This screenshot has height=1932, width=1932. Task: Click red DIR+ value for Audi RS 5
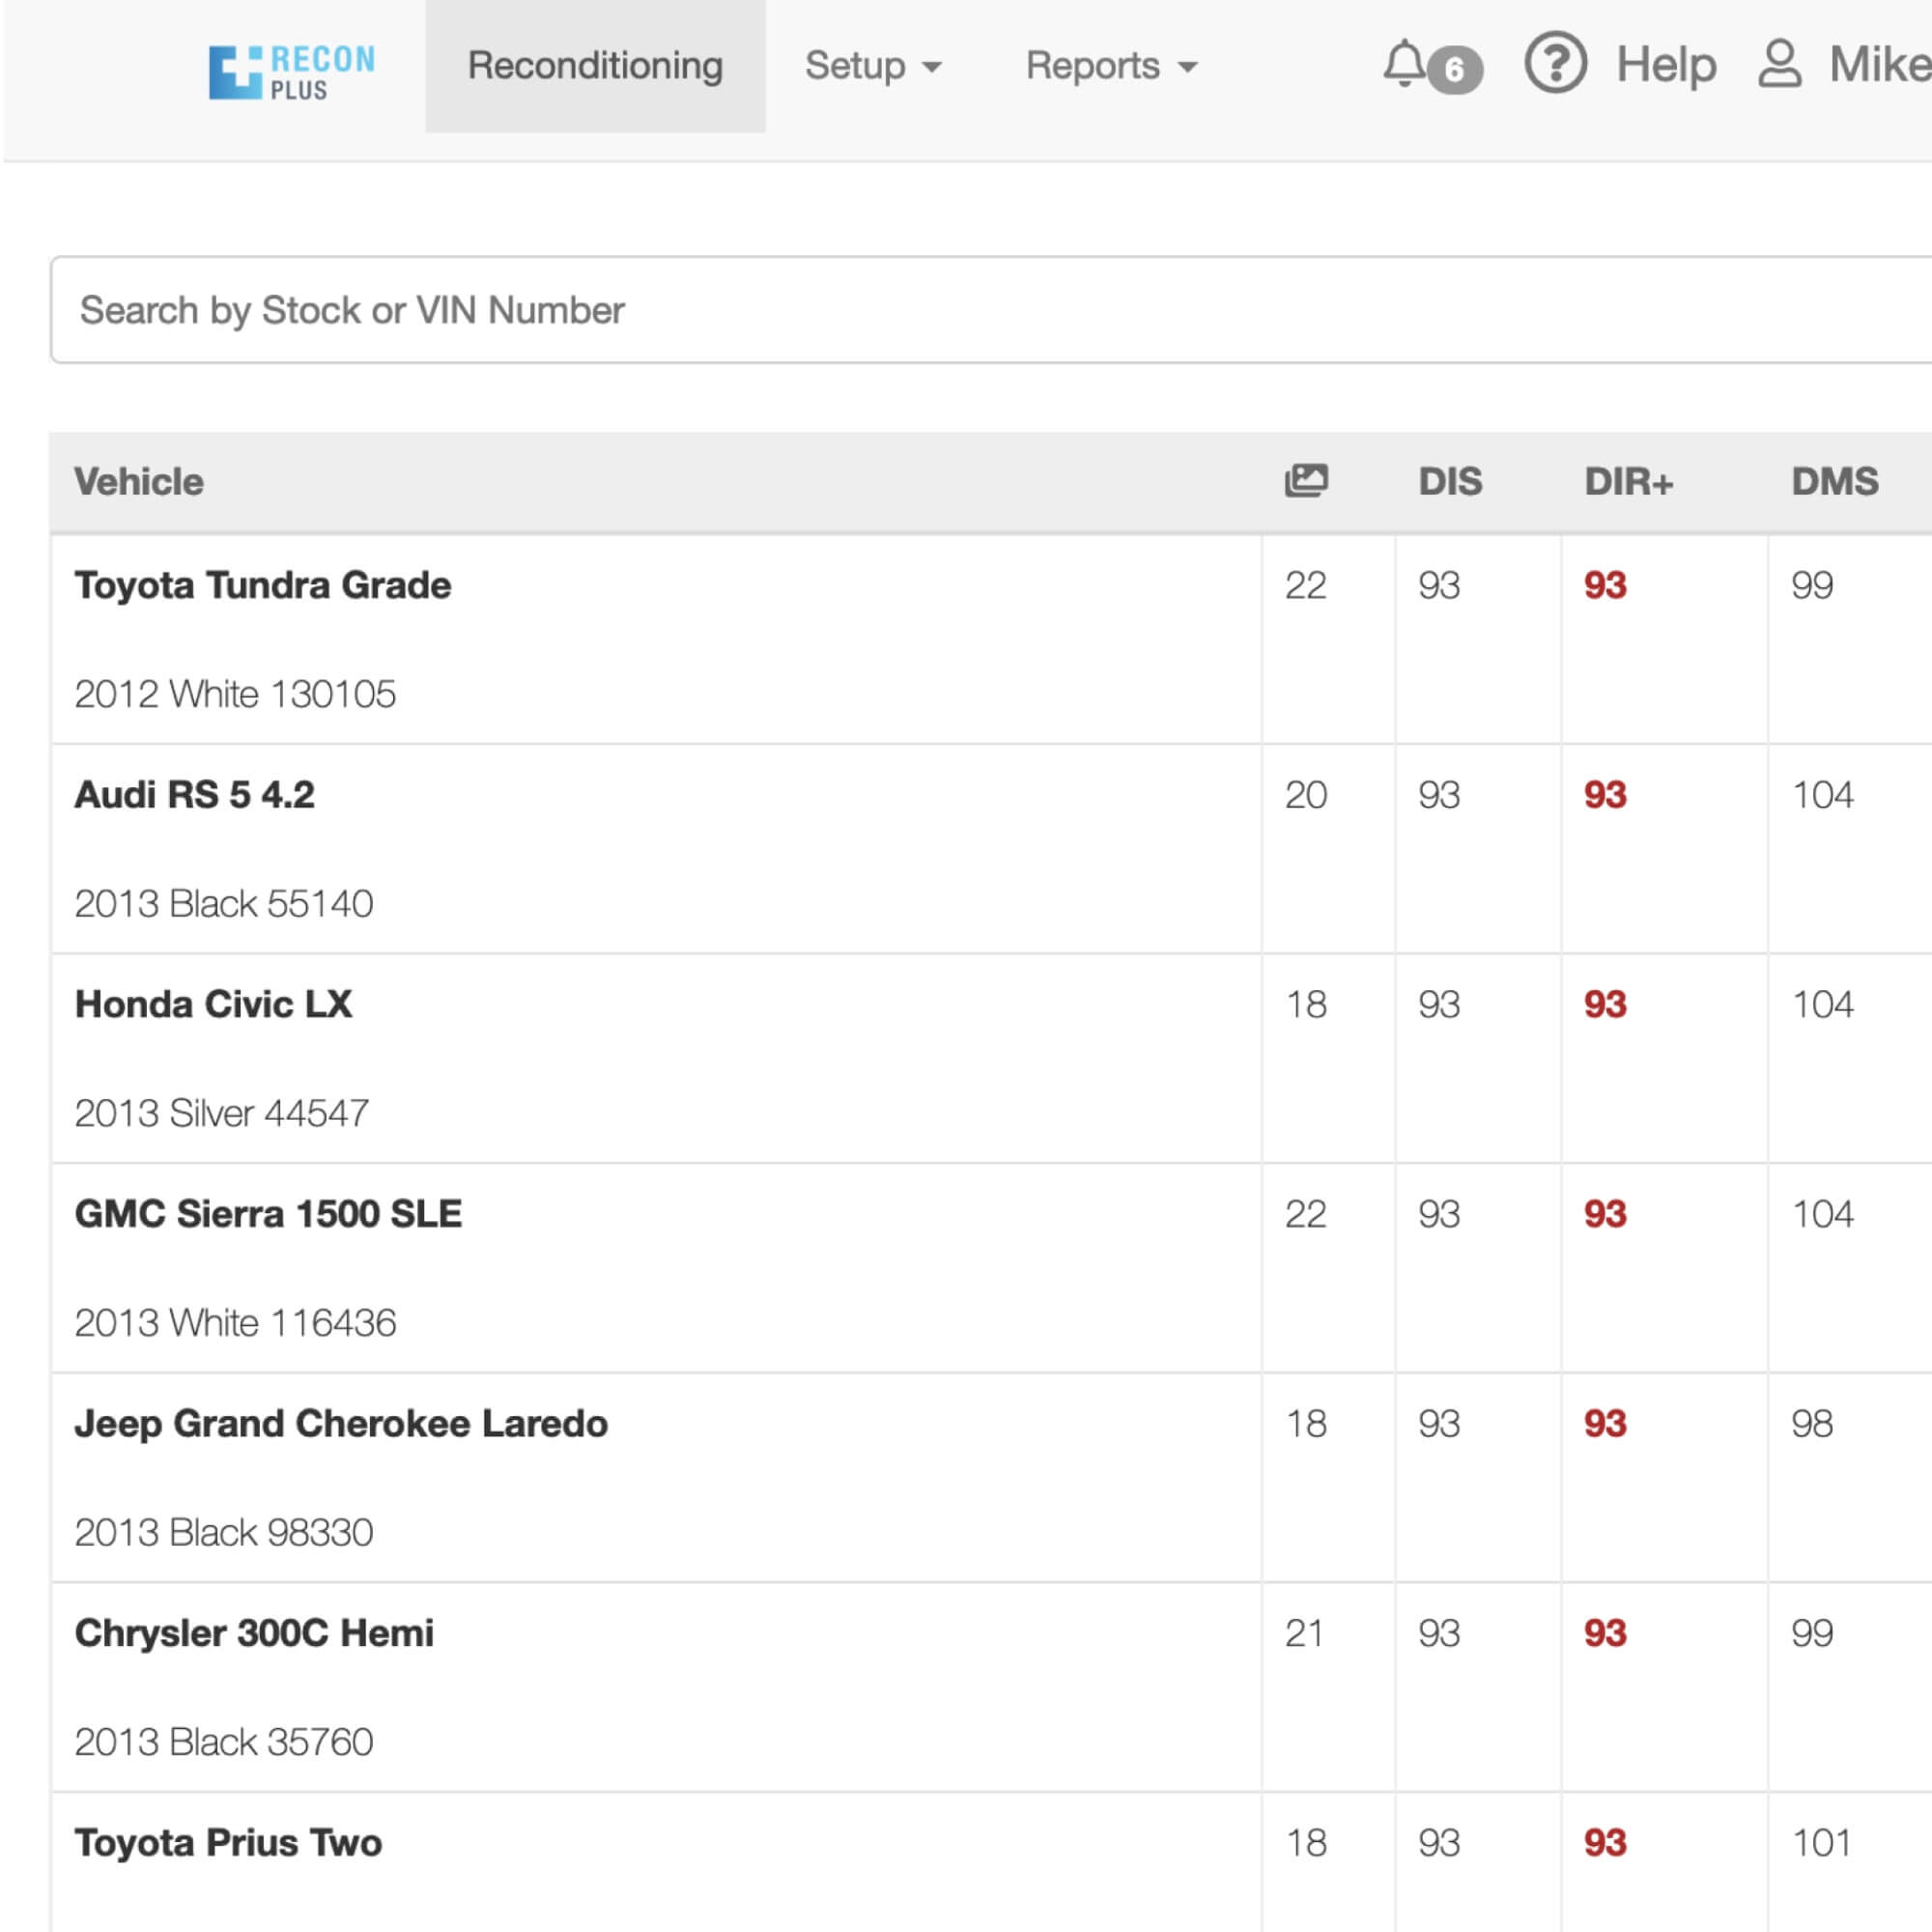tap(1605, 795)
